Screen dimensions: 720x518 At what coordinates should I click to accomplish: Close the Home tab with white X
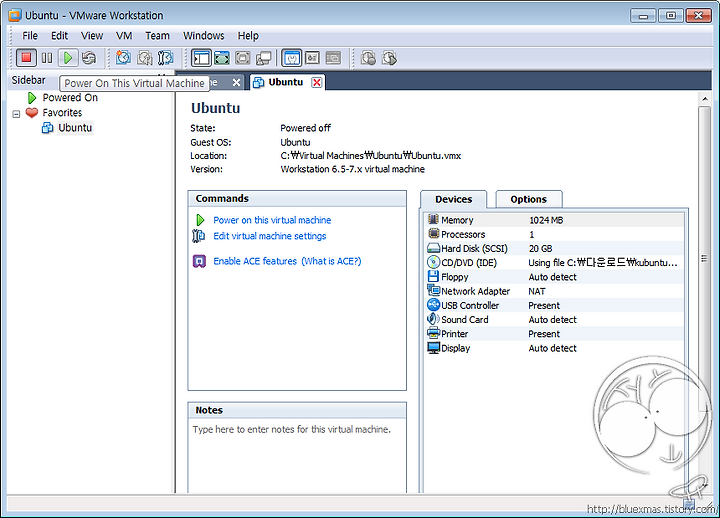pyautogui.click(x=236, y=83)
